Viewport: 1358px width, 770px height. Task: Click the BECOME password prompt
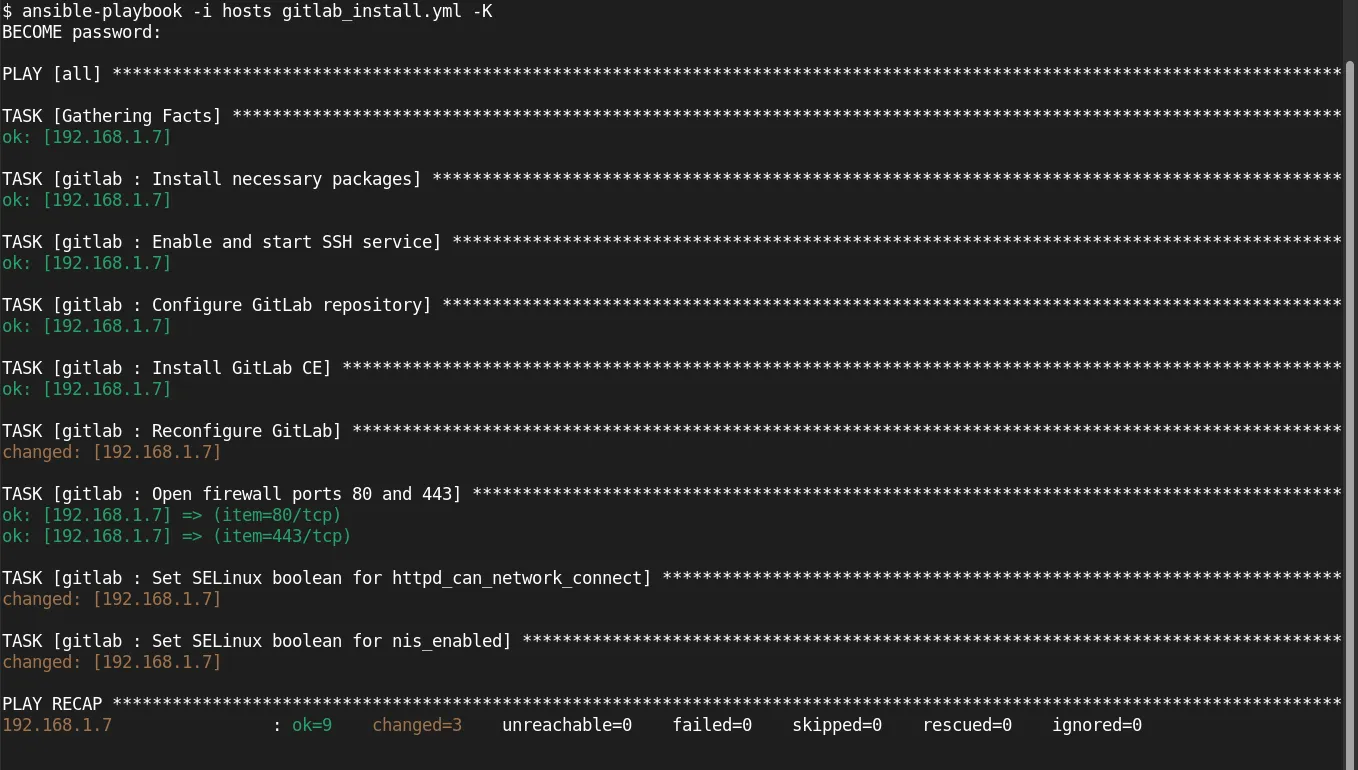point(82,32)
